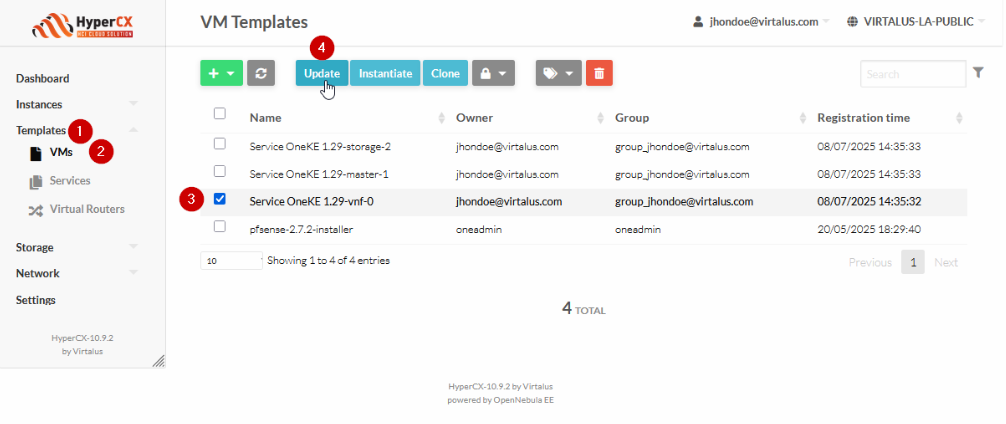Tick checkbox for Service OneKE 1.29-storage-2
The width and height of the screenshot is (1006, 424).
click(220, 145)
